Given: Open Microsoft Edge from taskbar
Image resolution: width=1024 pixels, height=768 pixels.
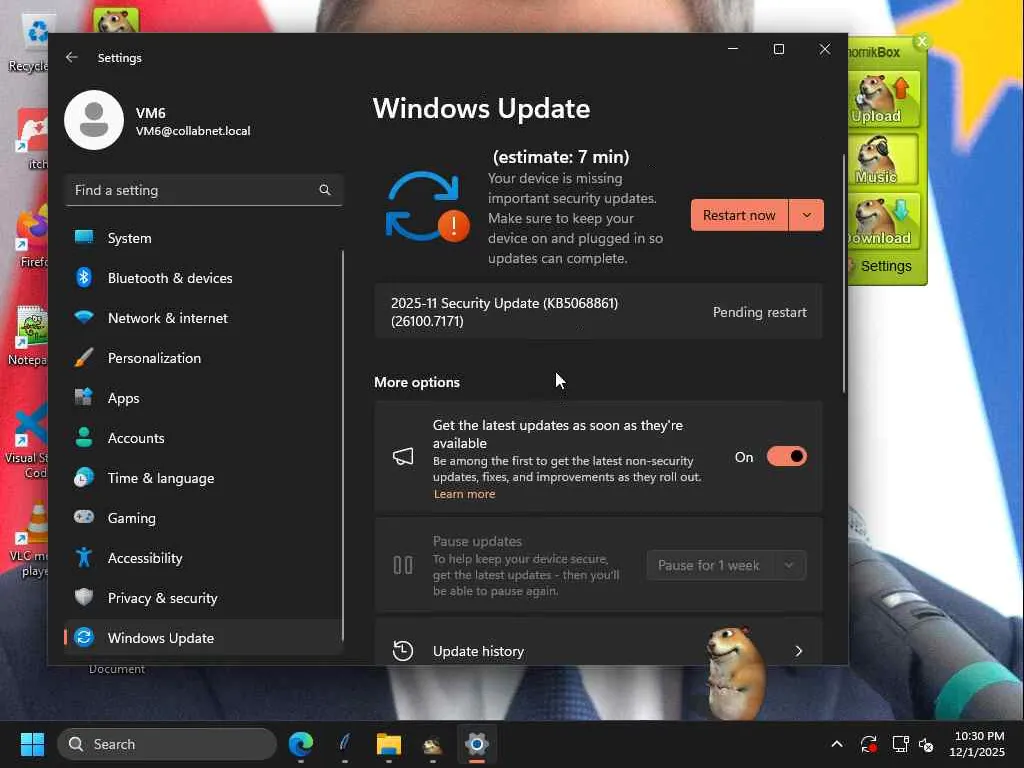Looking at the screenshot, I should coord(301,744).
